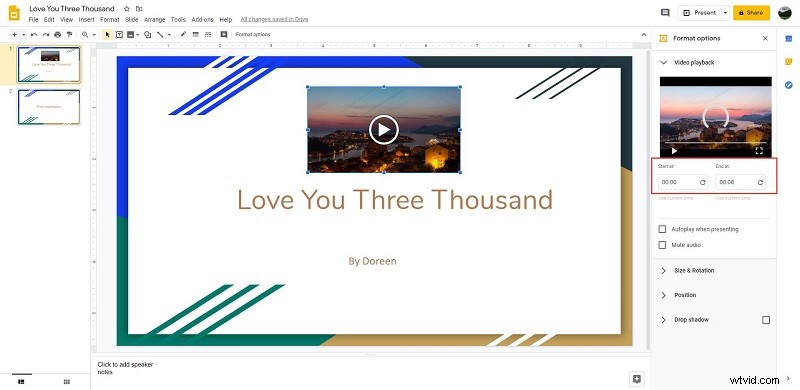Toggle the Drop shadow checkbox

click(x=766, y=320)
